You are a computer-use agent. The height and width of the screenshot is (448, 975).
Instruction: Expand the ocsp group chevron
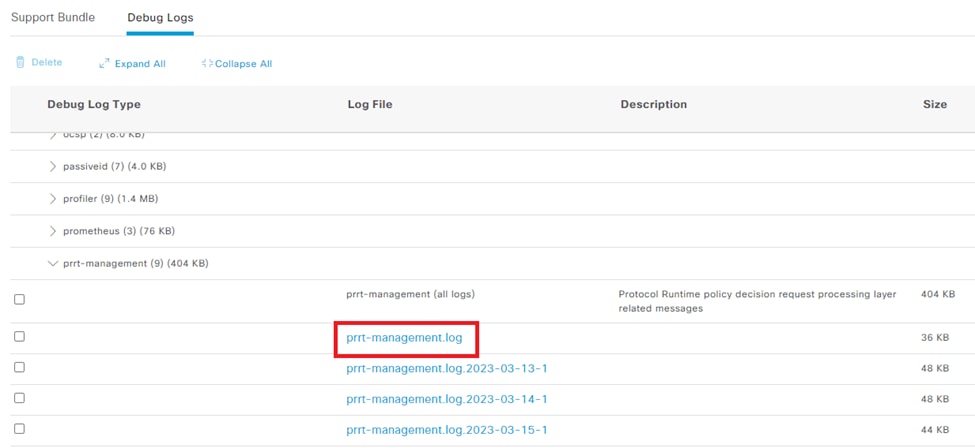pyautogui.click(x=53, y=135)
